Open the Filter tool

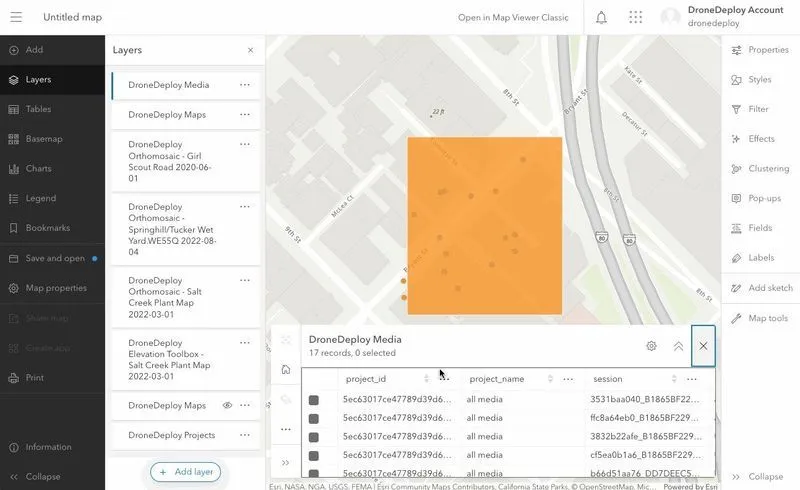[749, 109]
